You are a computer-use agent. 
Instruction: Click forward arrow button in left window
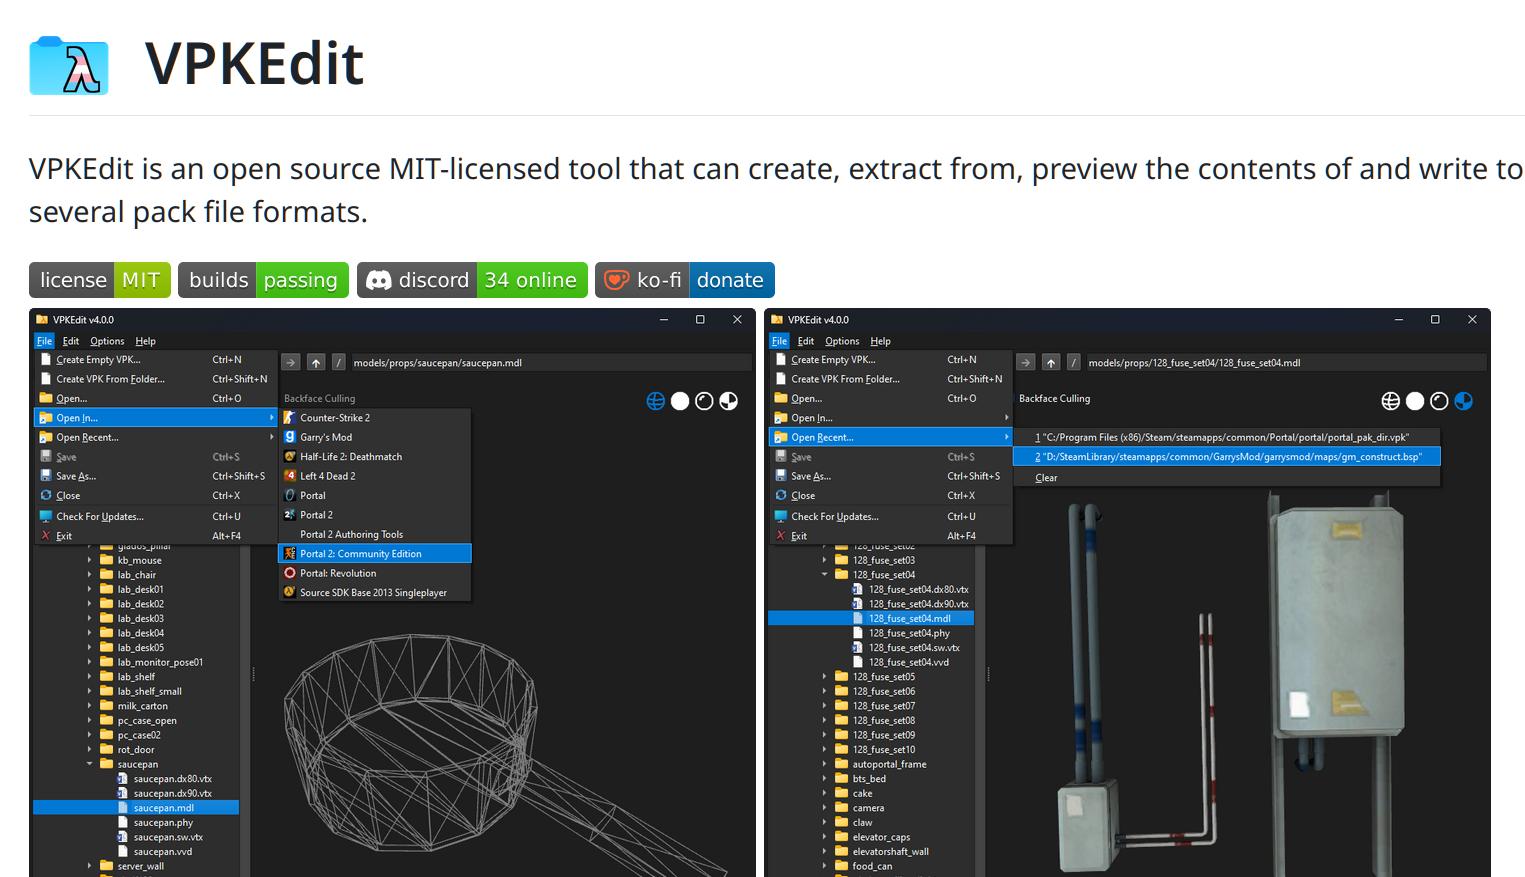click(x=291, y=363)
